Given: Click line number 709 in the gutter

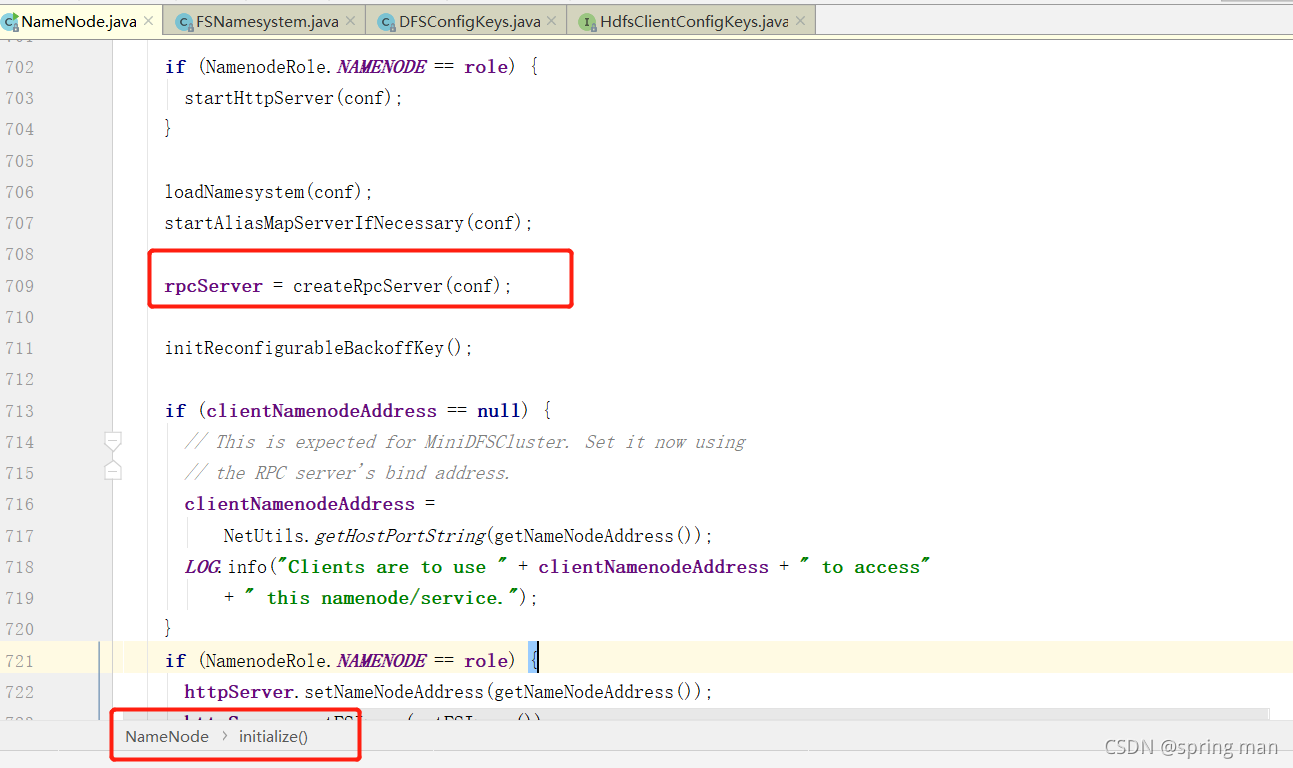Looking at the screenshot, I should pos(20,286).
